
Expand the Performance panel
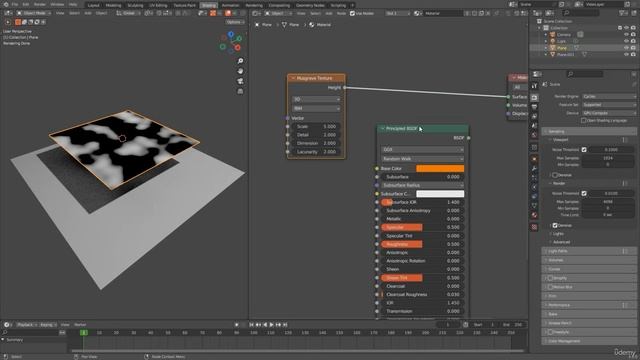(589, 305)
